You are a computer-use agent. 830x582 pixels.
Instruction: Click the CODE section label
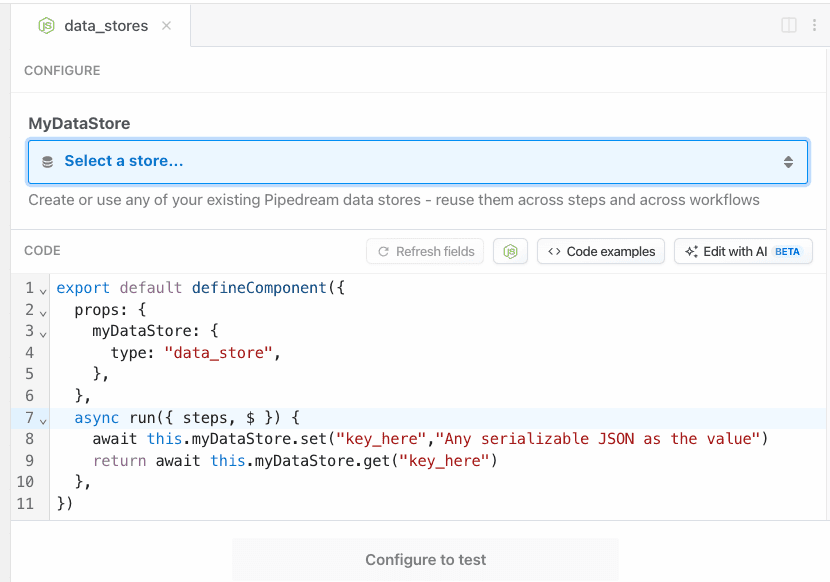pos(42,250)
